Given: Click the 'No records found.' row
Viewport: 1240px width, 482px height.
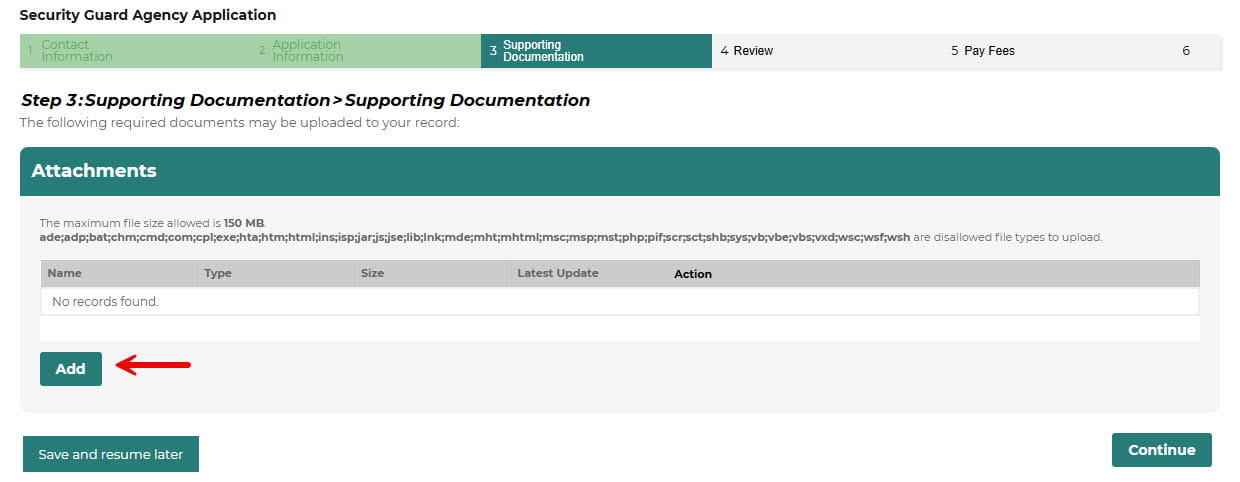Looking at the screenshot, I should 619,301.
